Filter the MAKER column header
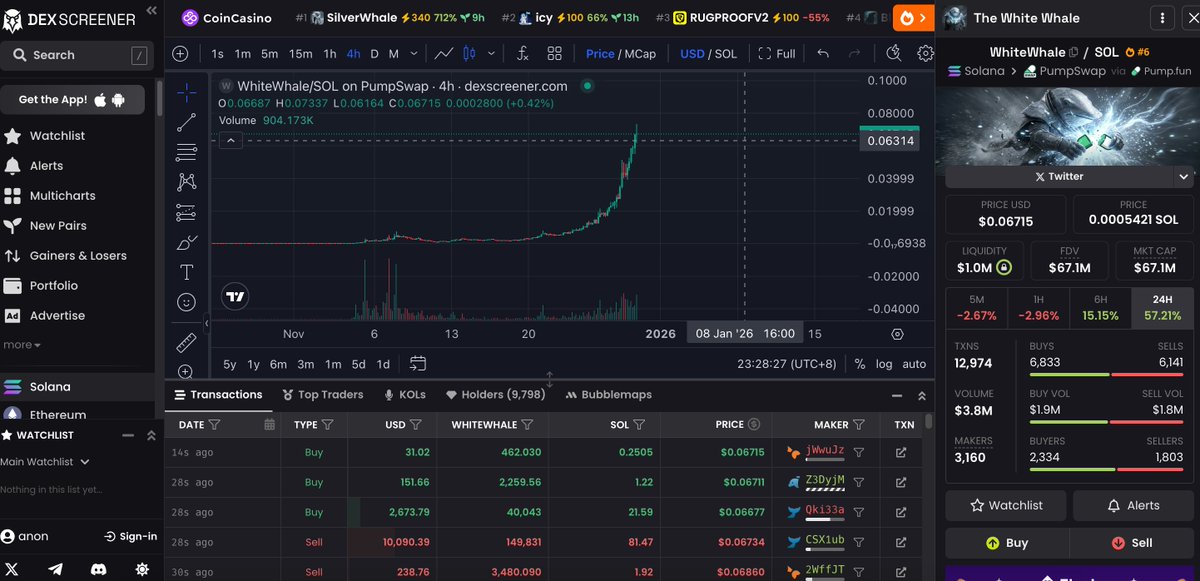The height and width of the screenshot is (581, 1200). pyautogui.click(x=858, y=425)
